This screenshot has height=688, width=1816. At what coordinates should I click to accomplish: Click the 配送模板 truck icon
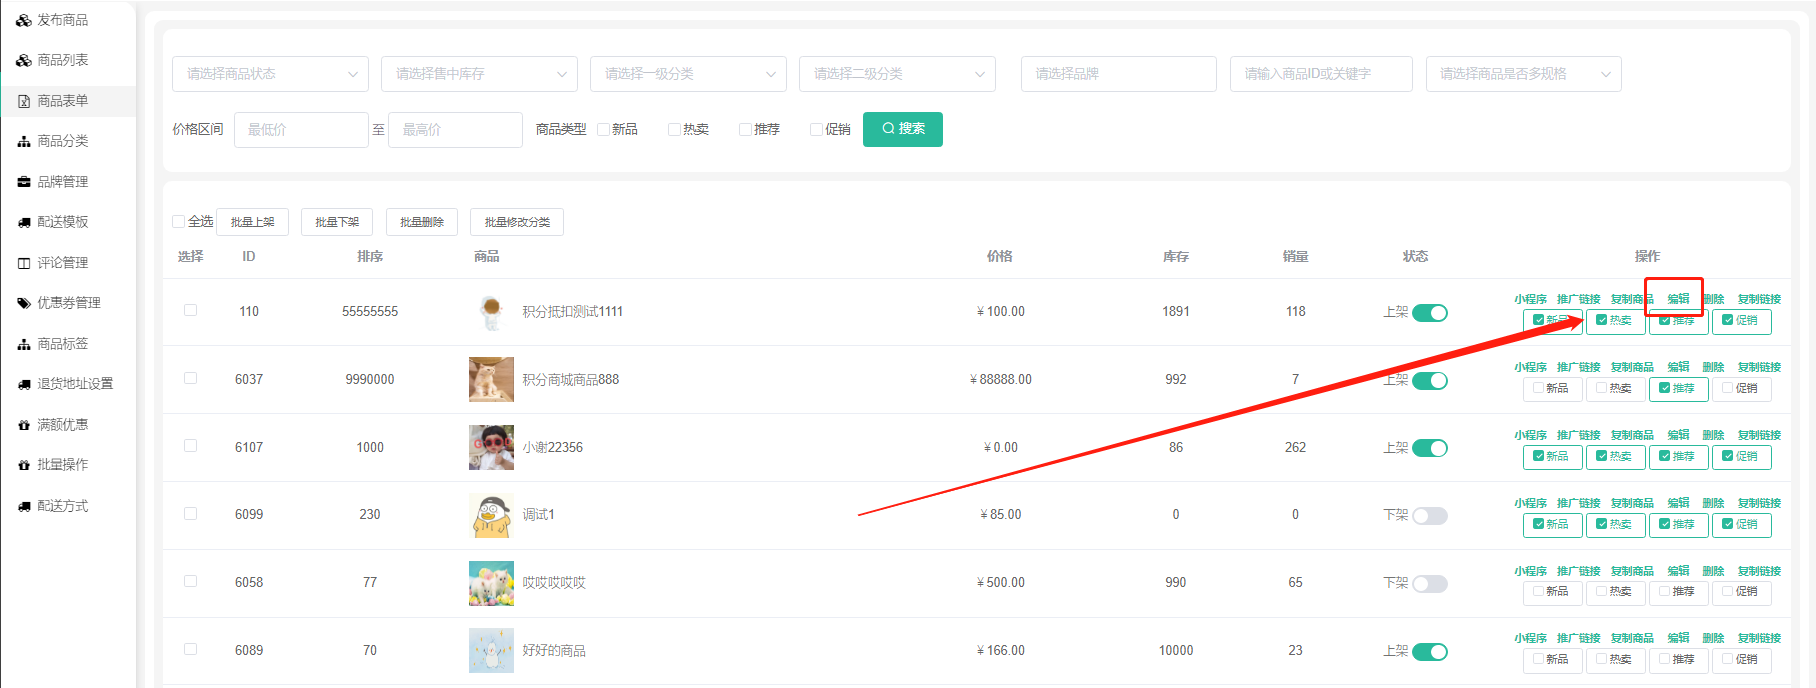24,222
